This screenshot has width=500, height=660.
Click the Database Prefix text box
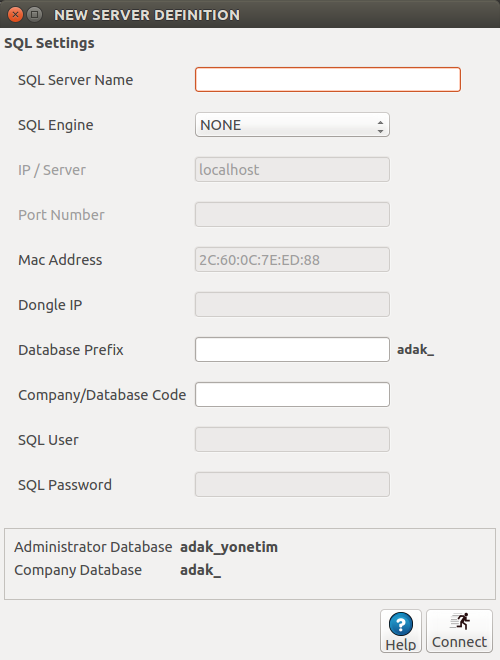[292, 349]
